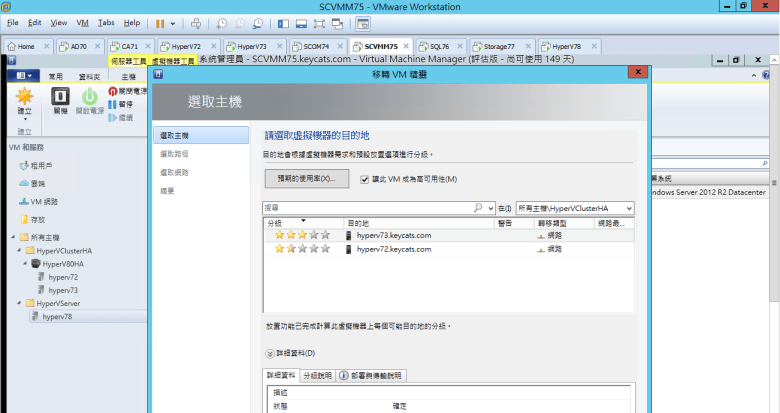Select the VM 網路 item in sidebar
Screen dimensions: 780x413
click(x=42, y=202)
